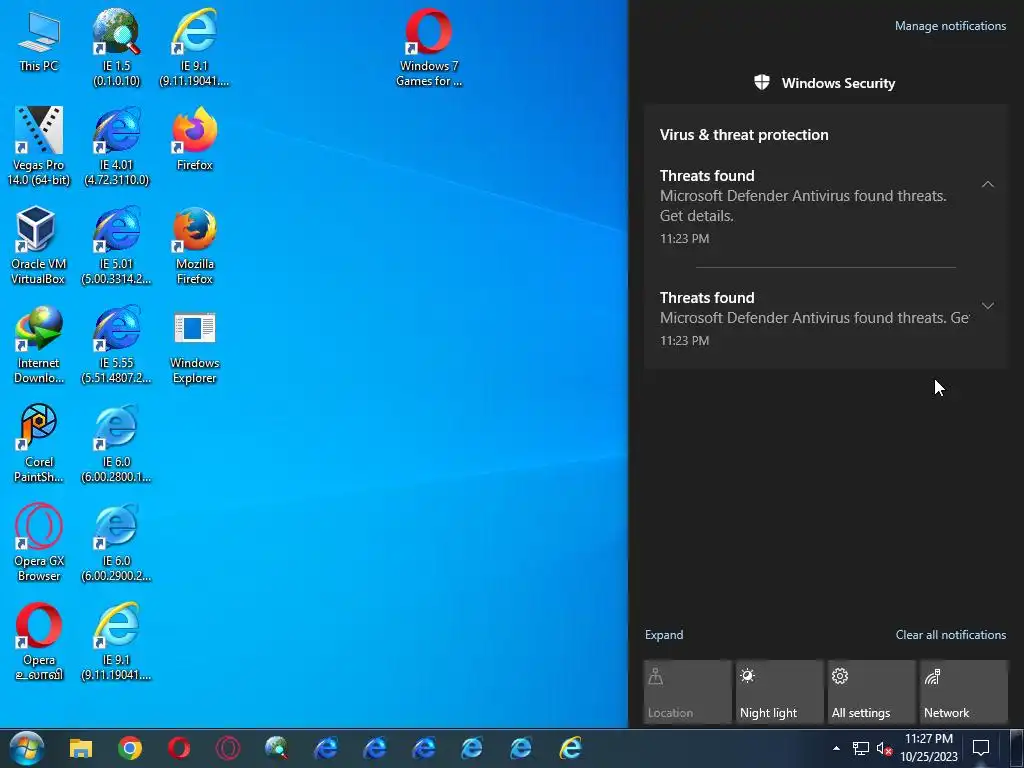Select the Windows Explorer desktop icon

point(195,345)
